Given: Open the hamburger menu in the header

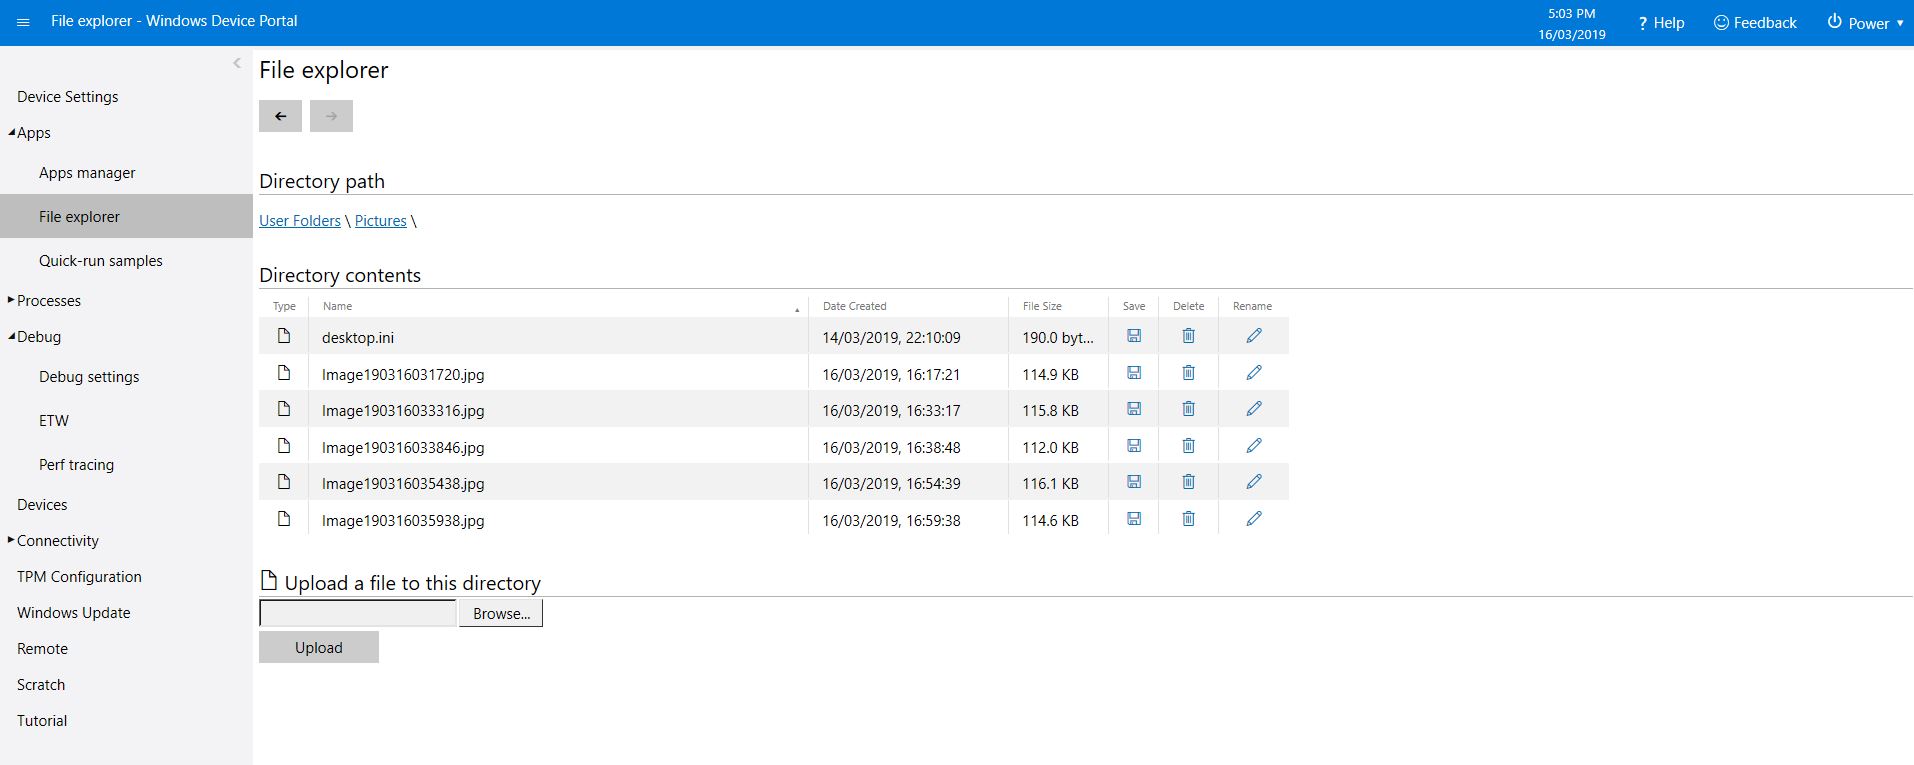Looking at the screenshot, I should pyautogui.click(x=23, y=22).
